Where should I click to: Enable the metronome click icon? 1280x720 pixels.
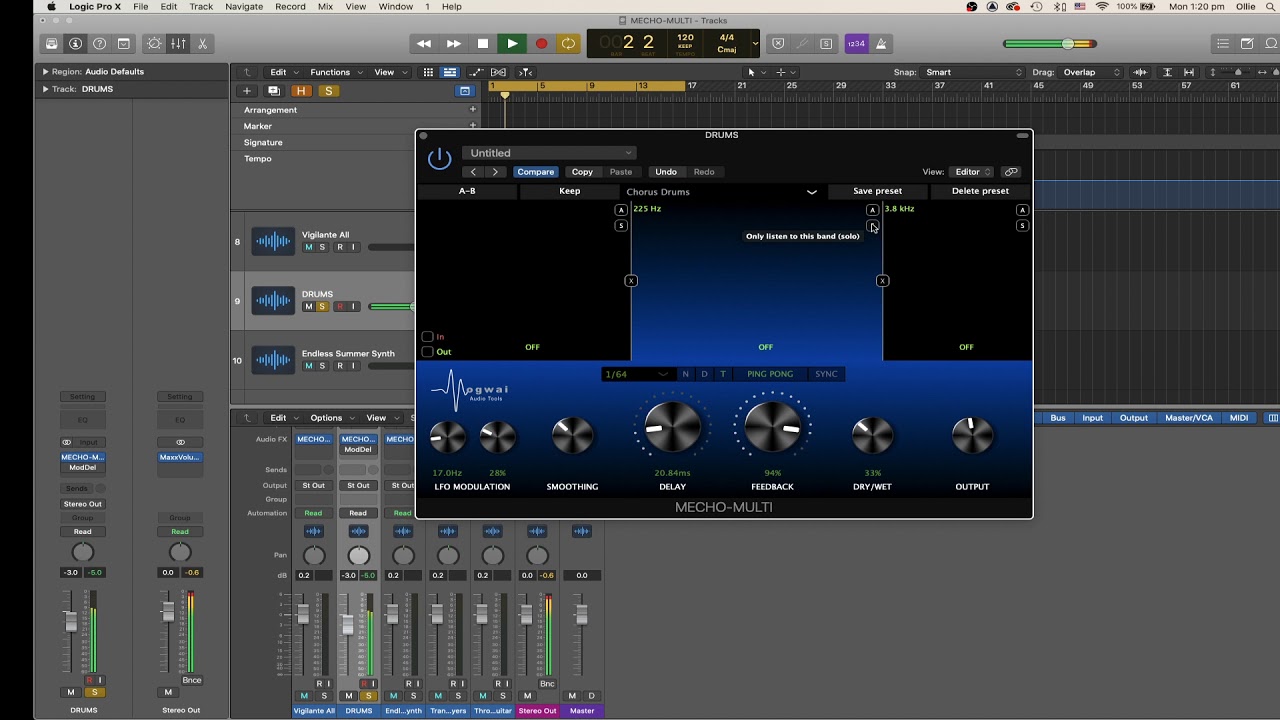881,44
